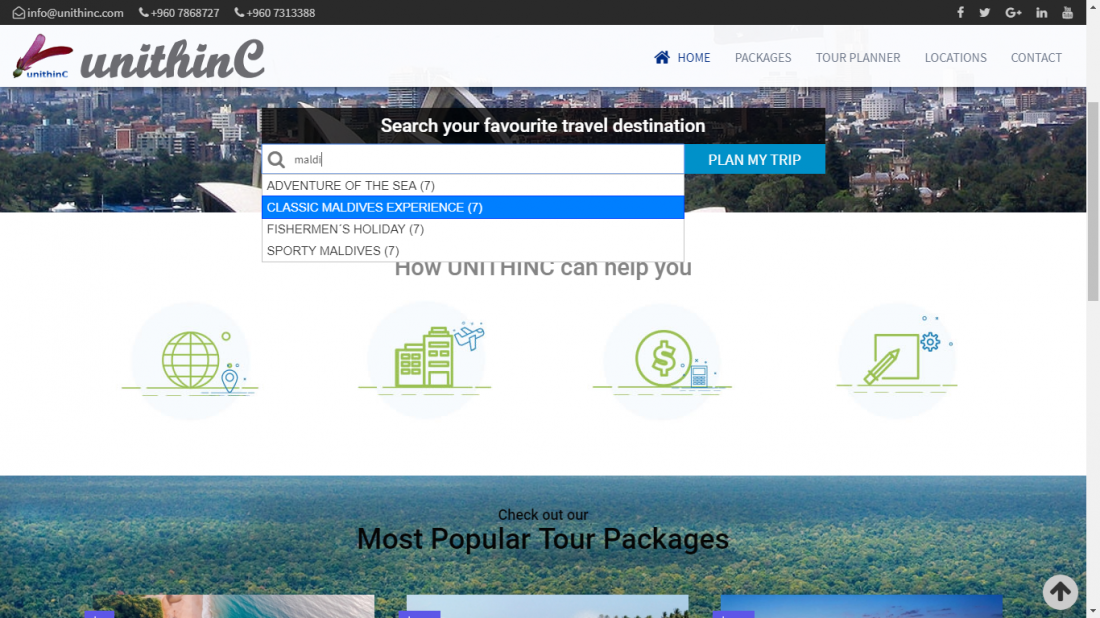The width and height of the screenshot is (1100, 618).
Task: Select ADVENTURE OF THE SEA suggestion
Action: 473,186
